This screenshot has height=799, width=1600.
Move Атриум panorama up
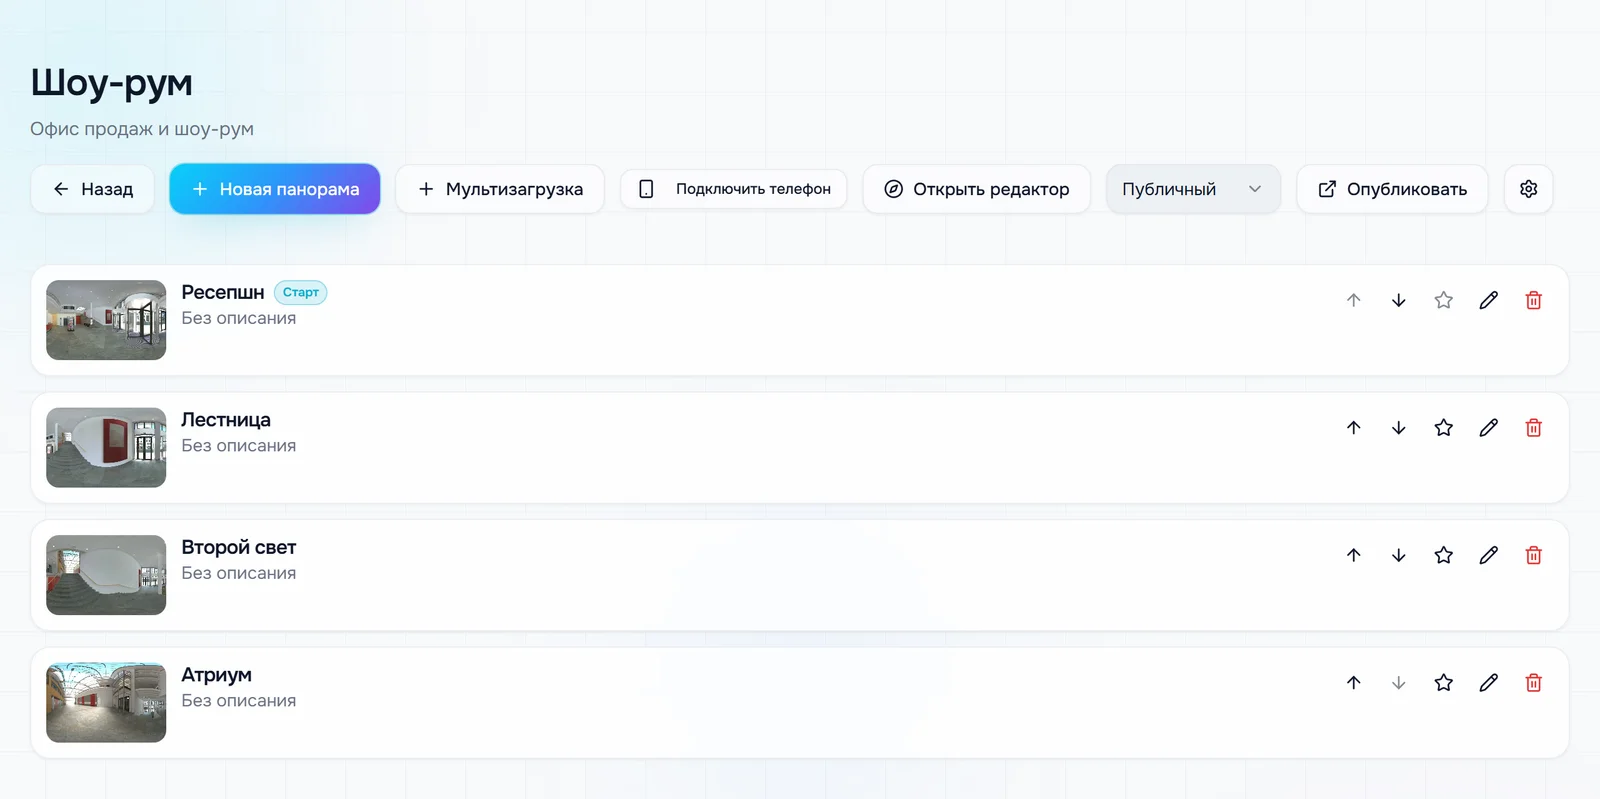1353,683
